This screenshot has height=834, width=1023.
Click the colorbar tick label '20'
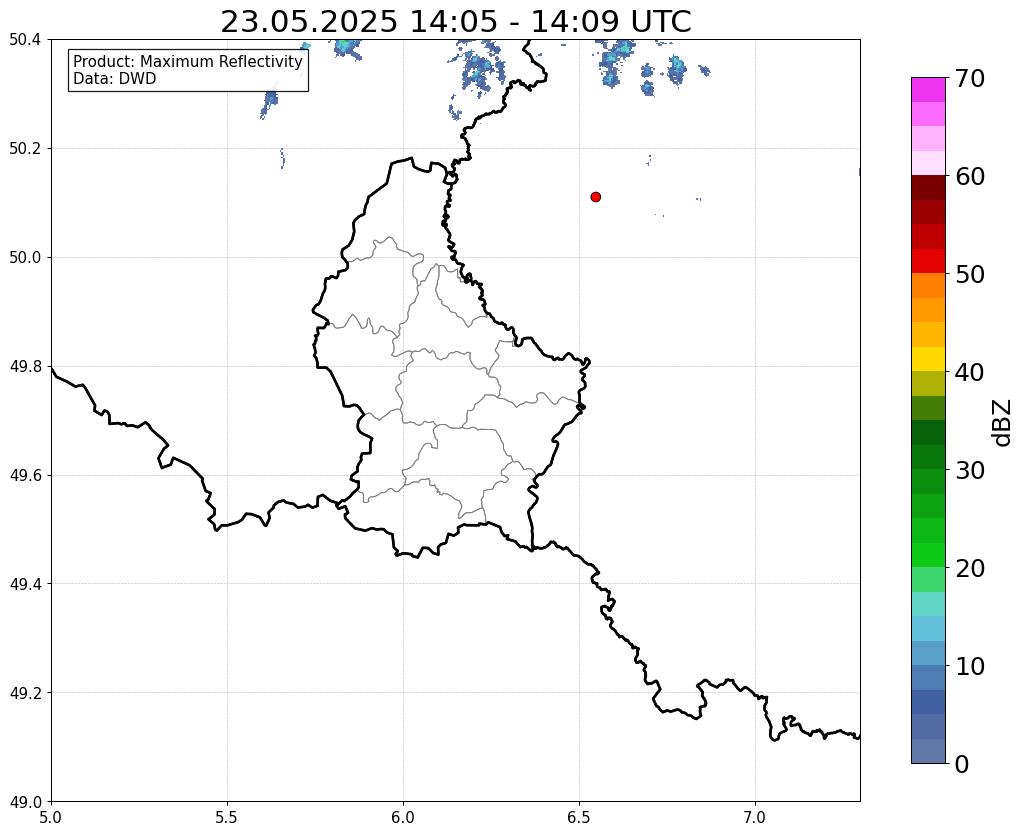[x=968, y=568]
